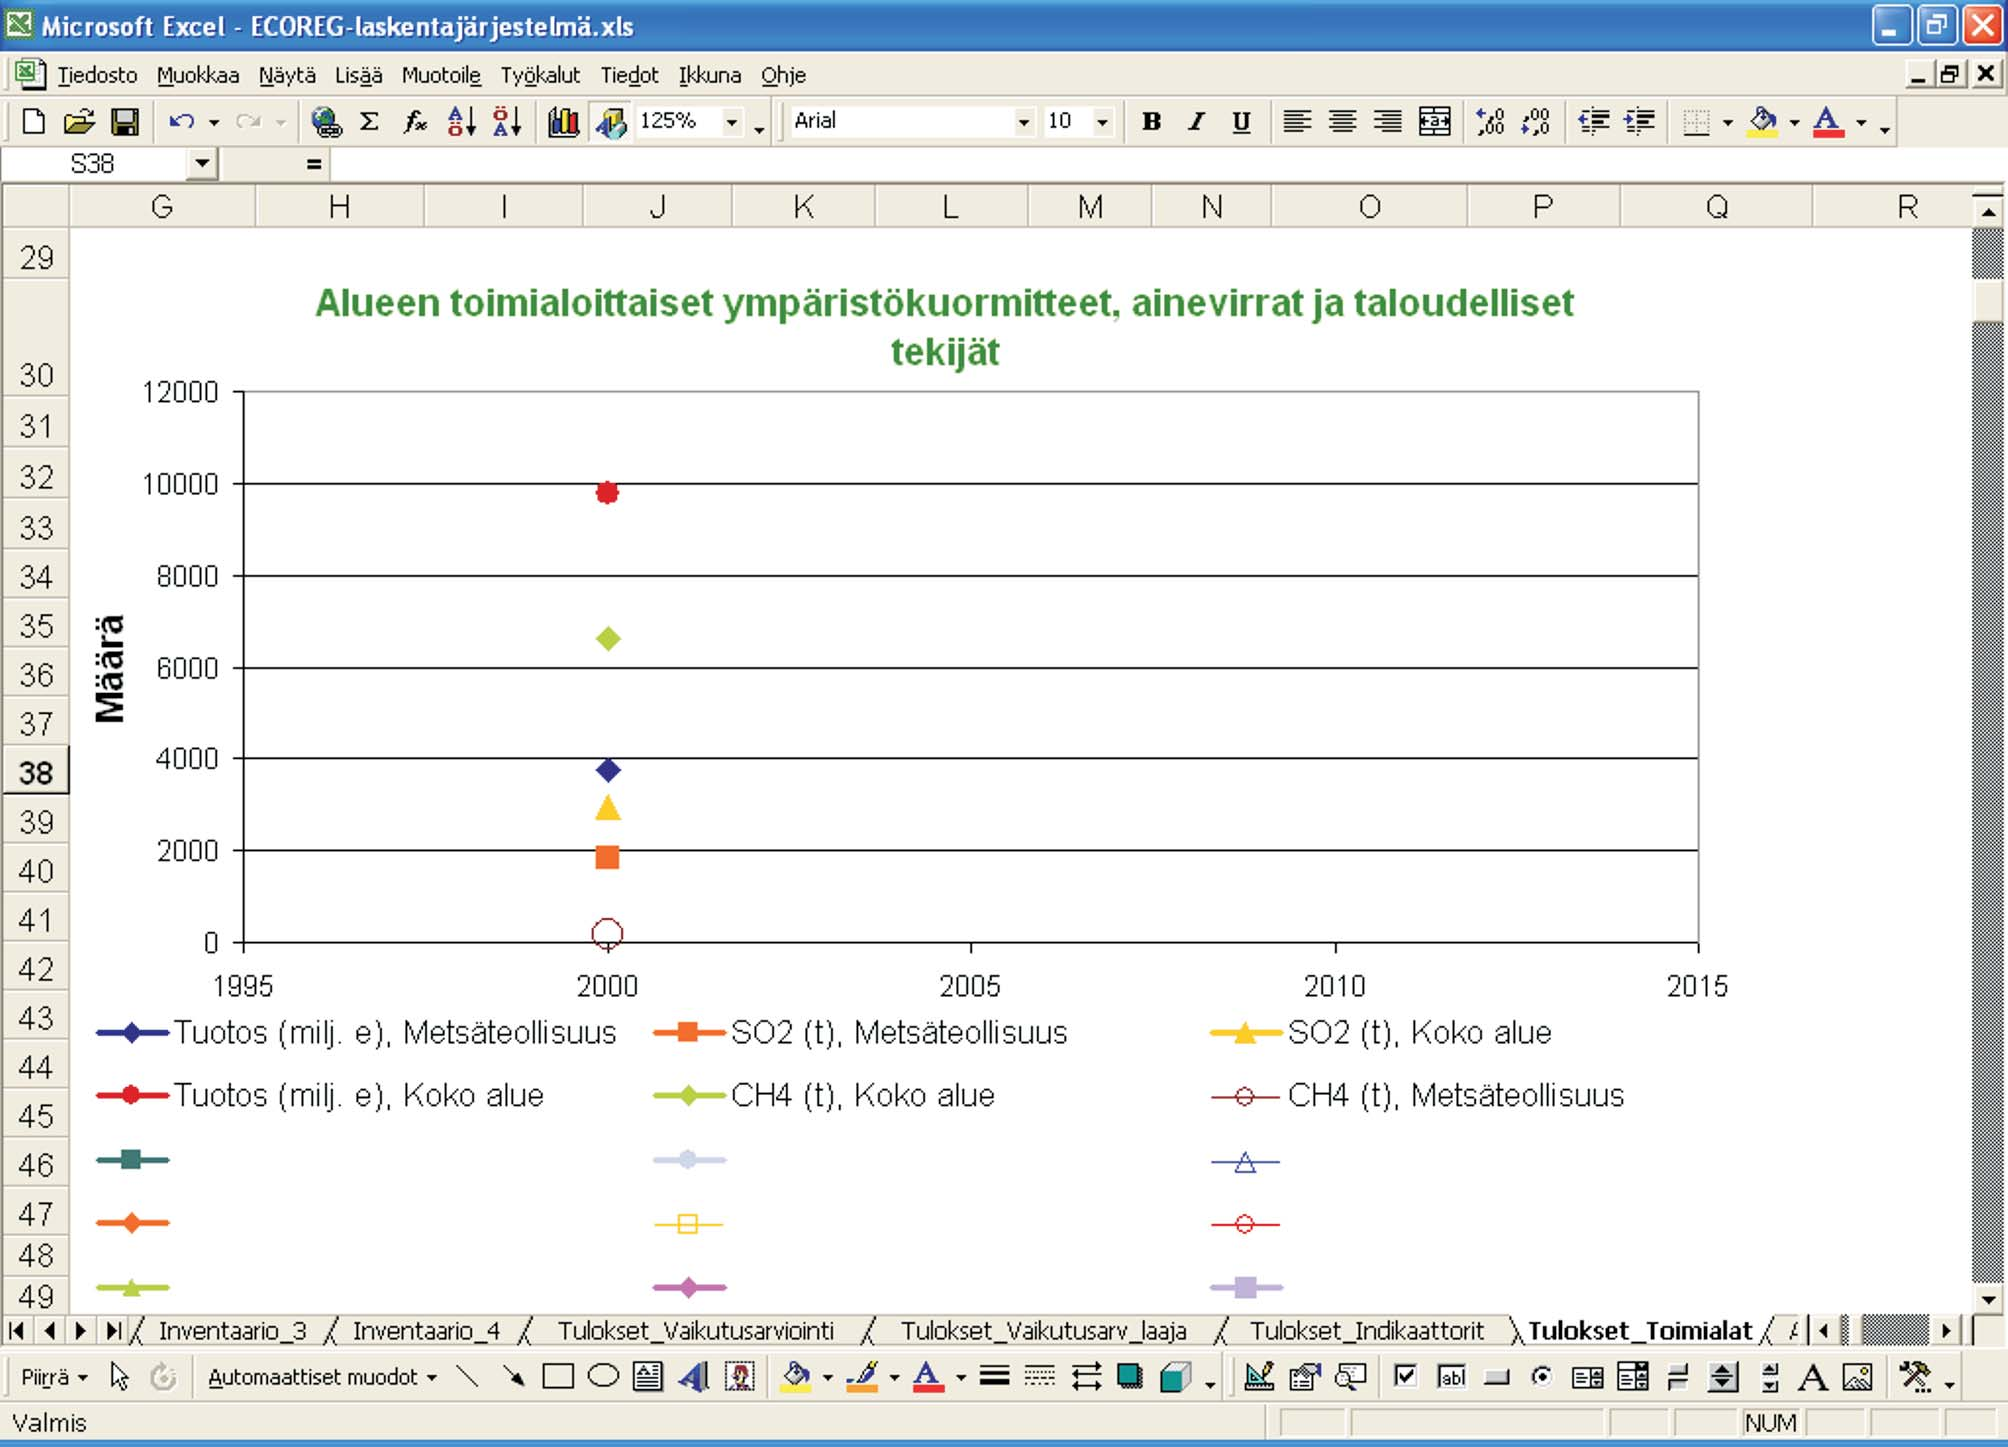Click the next sheet navigation arrow
The height and width of the screenshot is (1447, 2008).
coord(81,1331)
